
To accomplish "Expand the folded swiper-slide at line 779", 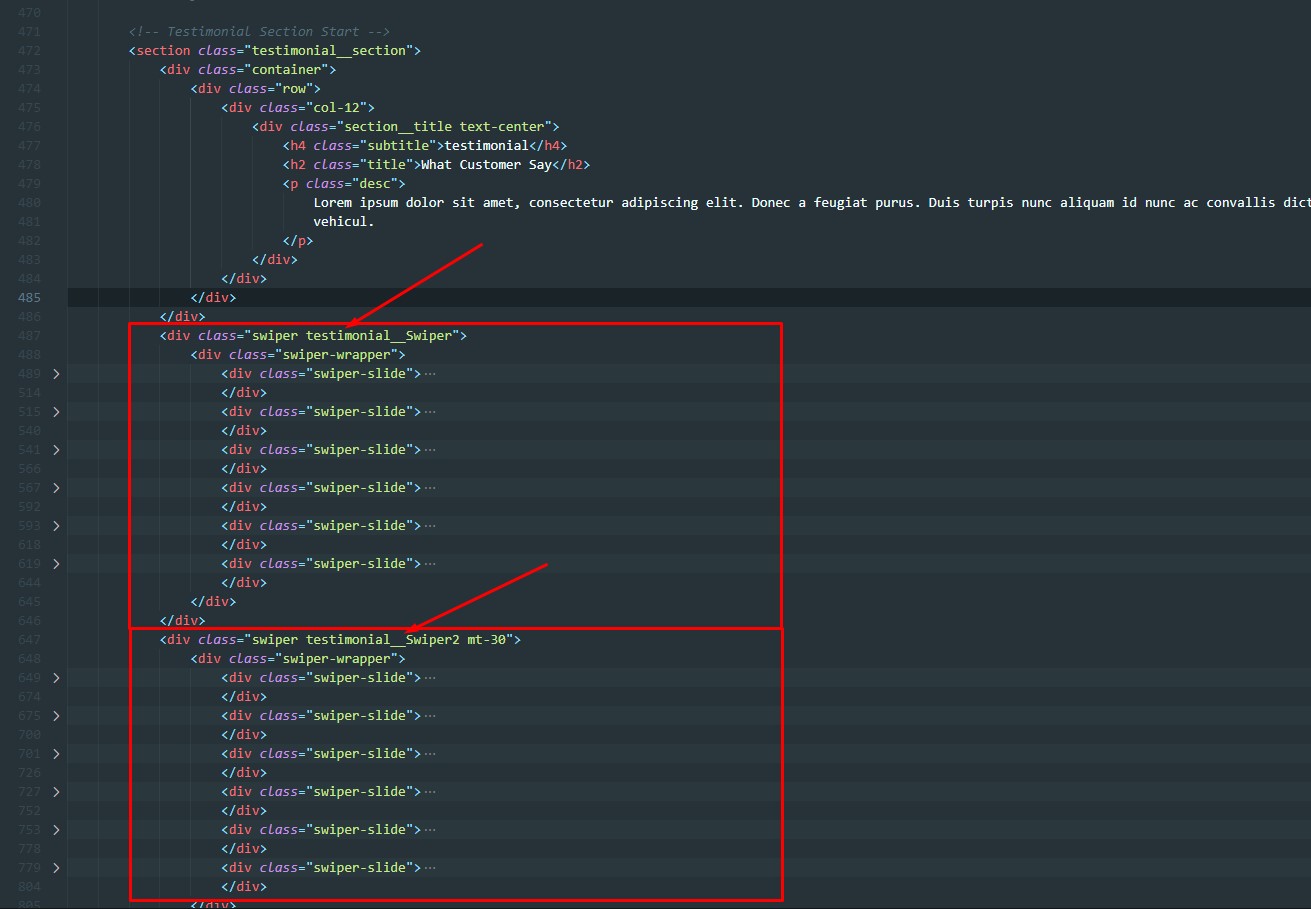I will pos(56,868).
